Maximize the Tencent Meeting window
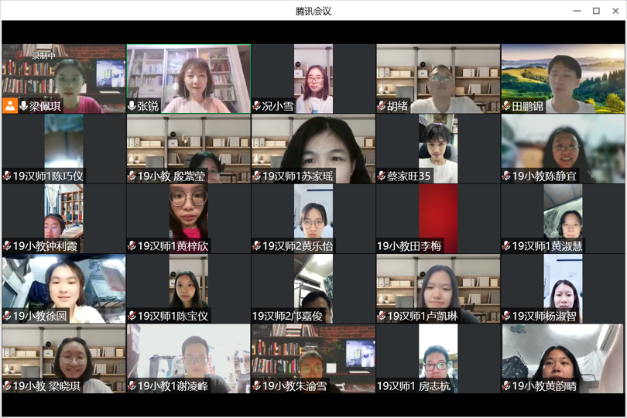This screenshot has width=627, height=418. (x=596, y=11)
